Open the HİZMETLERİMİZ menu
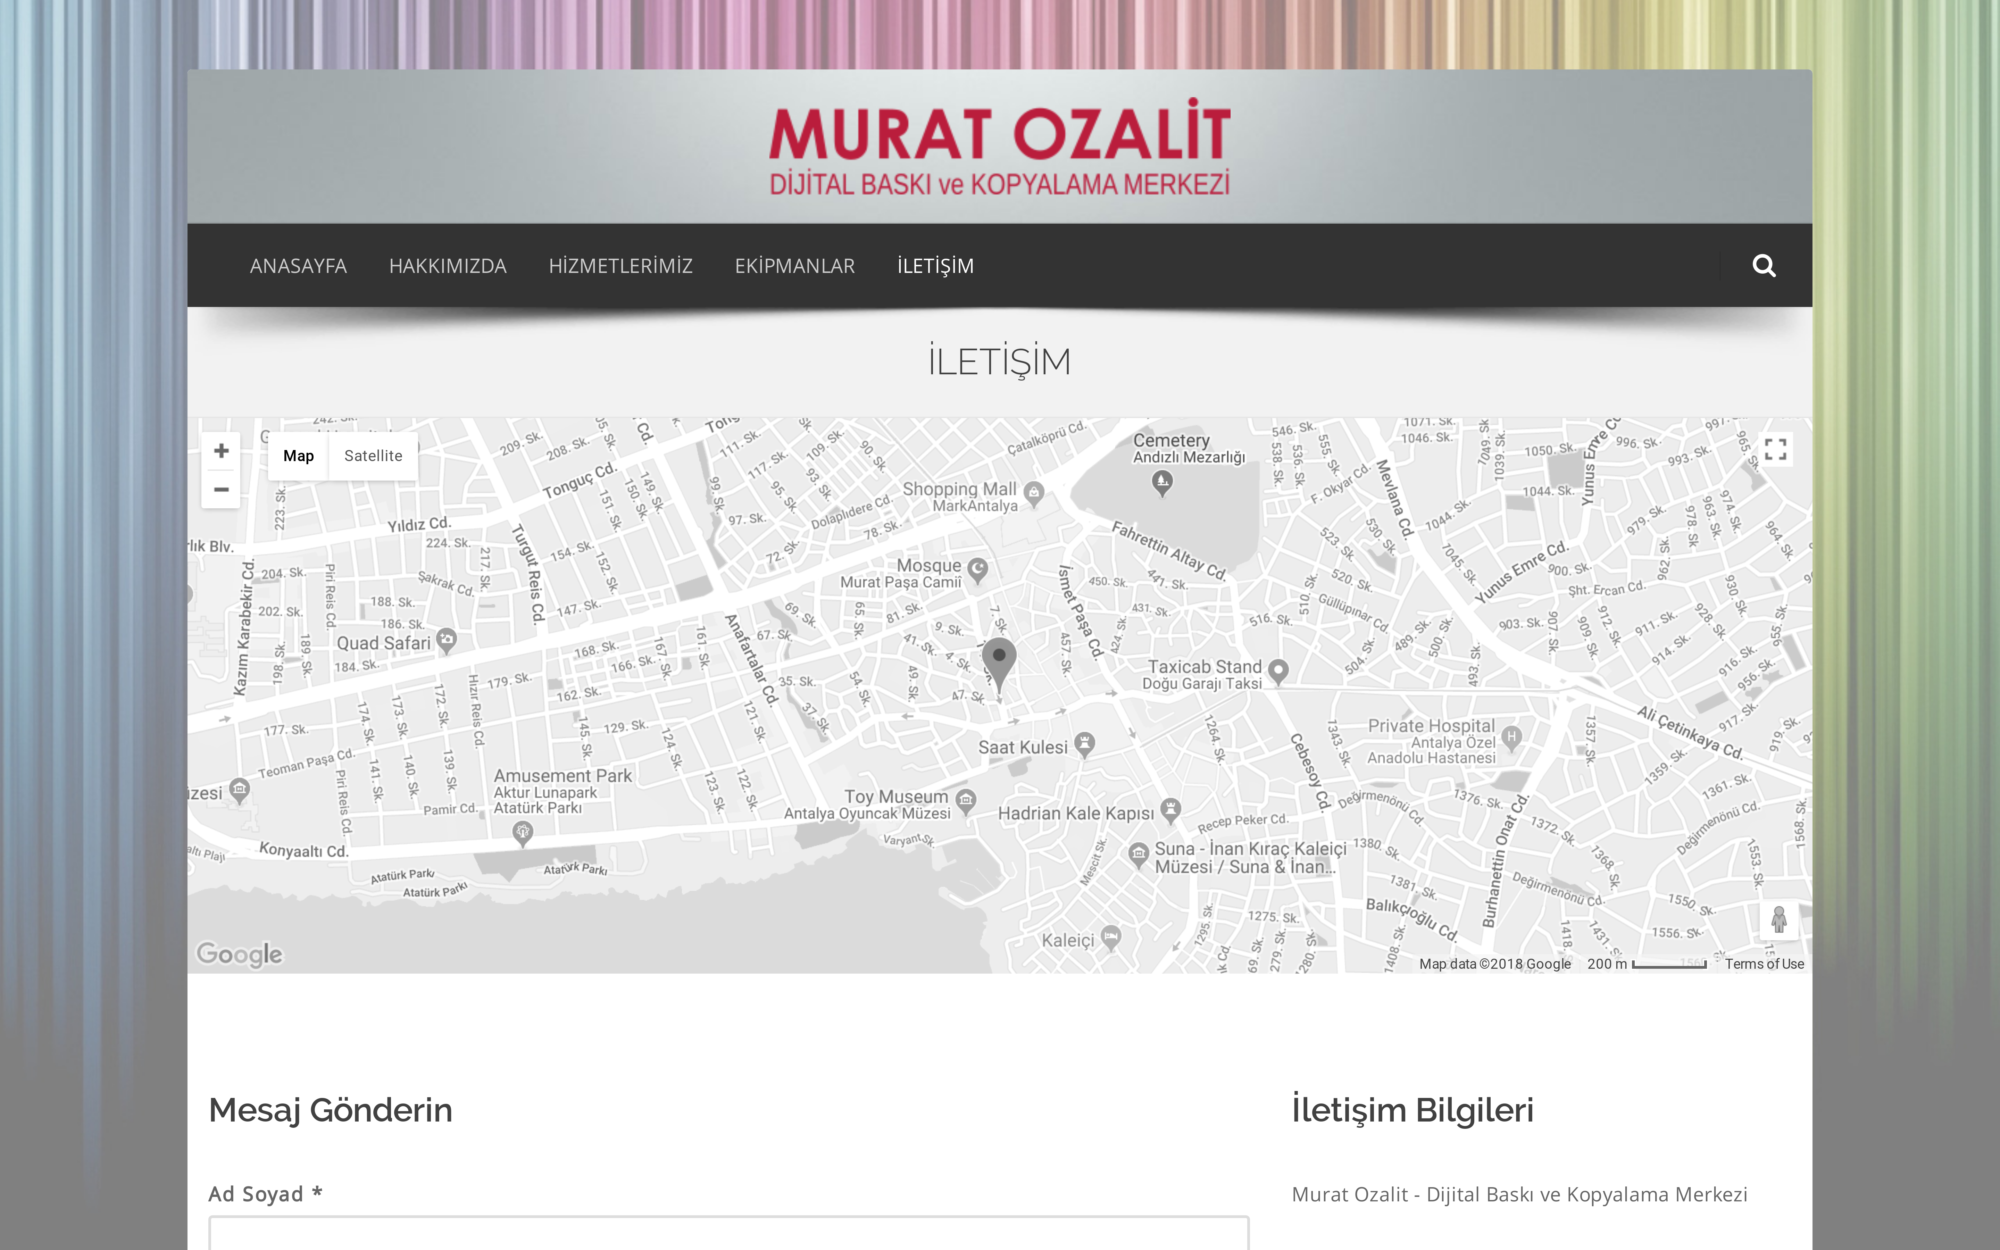 [620, 266]
